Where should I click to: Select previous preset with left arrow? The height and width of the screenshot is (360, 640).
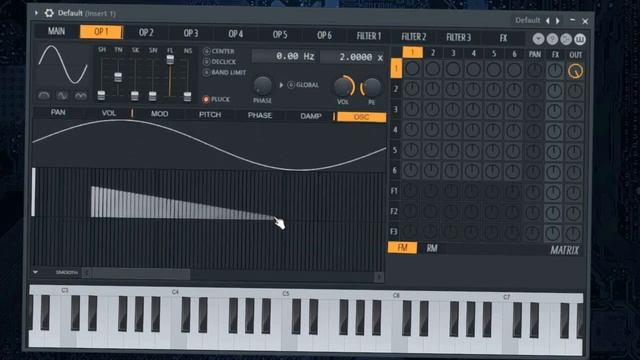coord(548,20)
